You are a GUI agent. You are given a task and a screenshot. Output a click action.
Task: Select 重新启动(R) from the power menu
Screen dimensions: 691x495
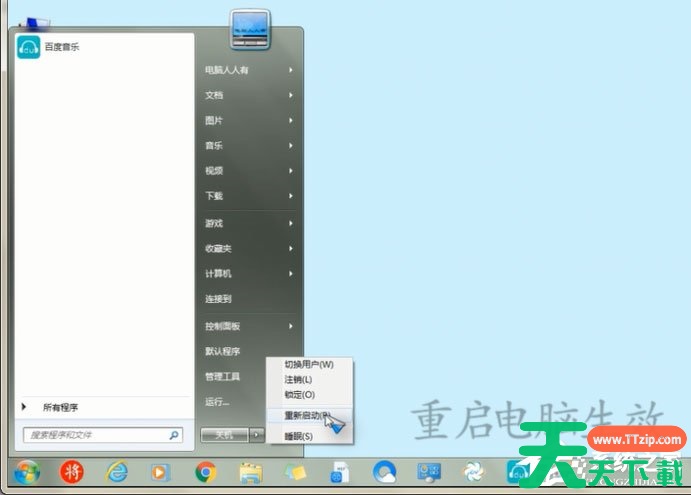point(308,414)
